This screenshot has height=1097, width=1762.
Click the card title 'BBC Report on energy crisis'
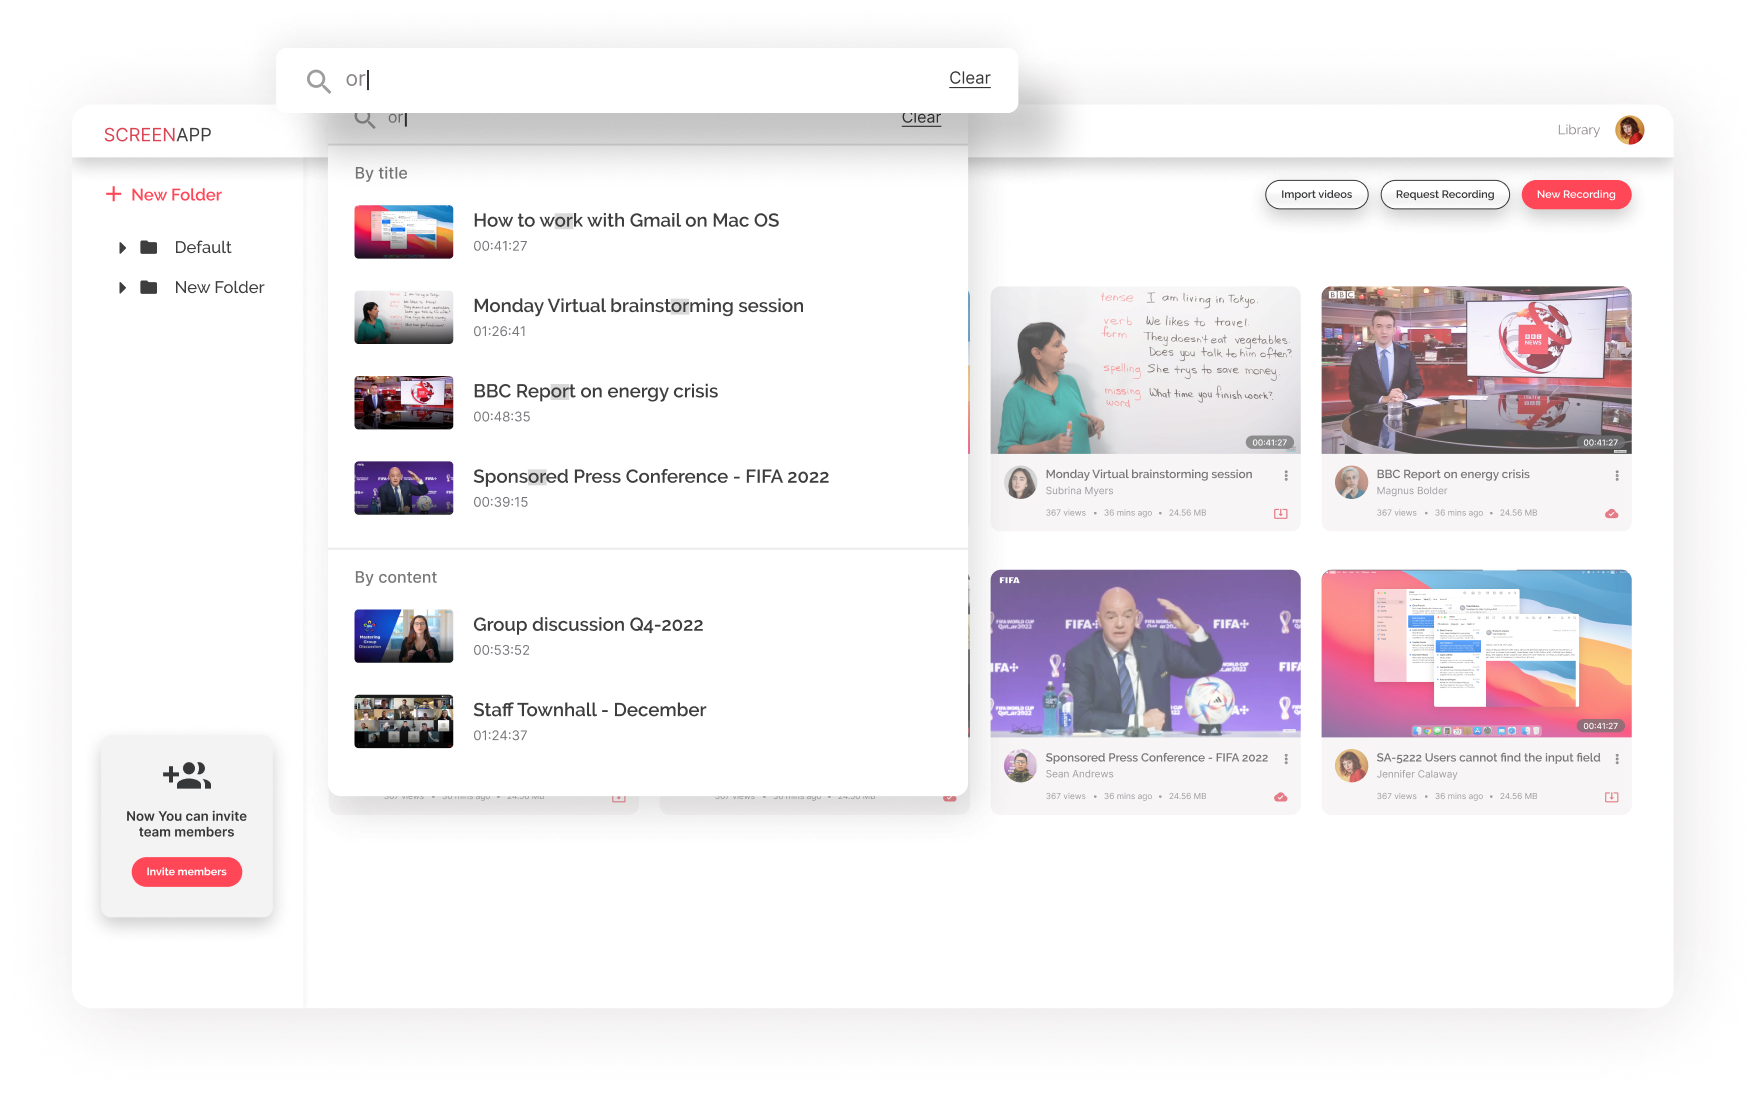coord(1453,474)
